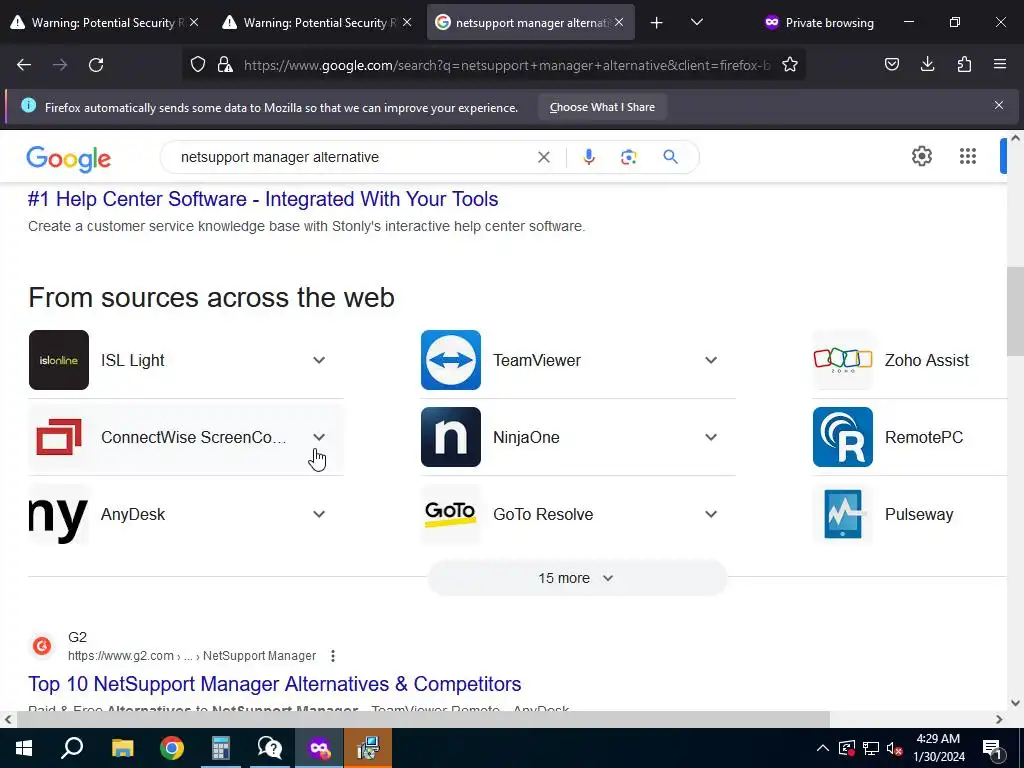Open the Firefox application menu
1024x768 pixels.
point(1000,64)
